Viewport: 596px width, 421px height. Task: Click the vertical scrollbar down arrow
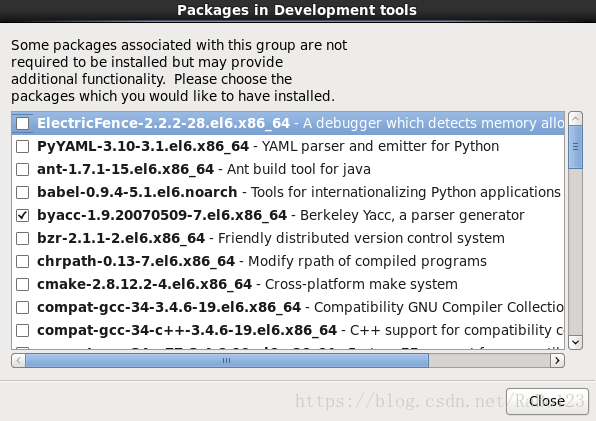tap(575, 342)
